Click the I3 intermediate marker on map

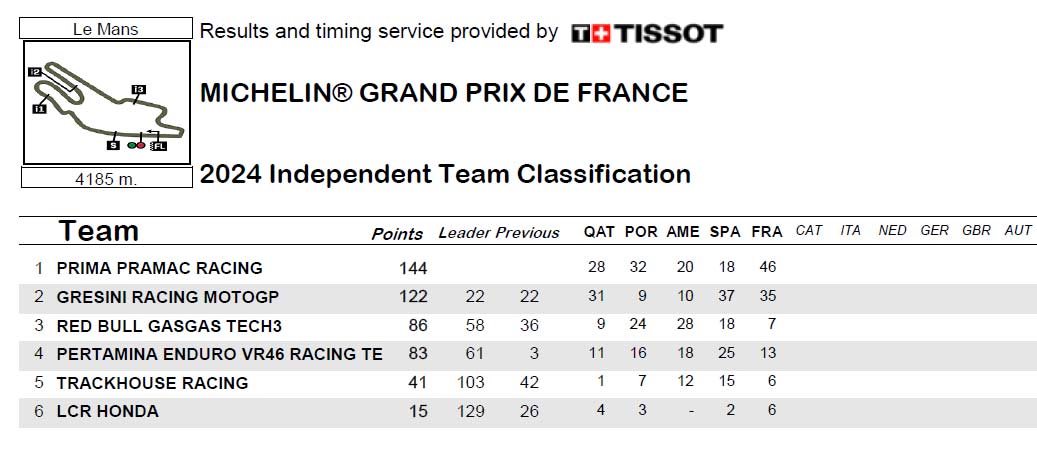[138, 89]
